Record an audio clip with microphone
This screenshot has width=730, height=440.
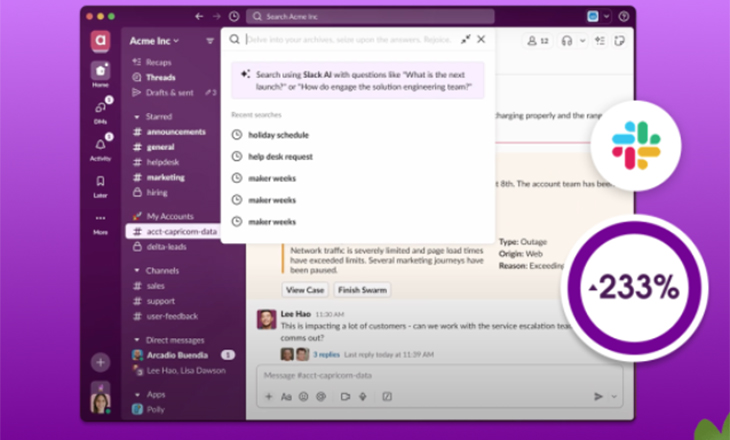[x=363, y=397]
